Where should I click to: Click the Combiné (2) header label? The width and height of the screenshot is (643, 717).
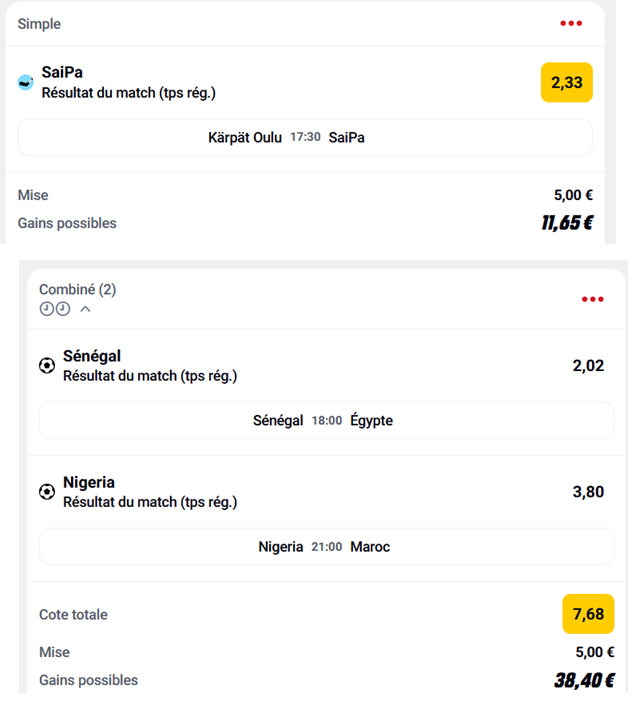[x=78, y=289]
